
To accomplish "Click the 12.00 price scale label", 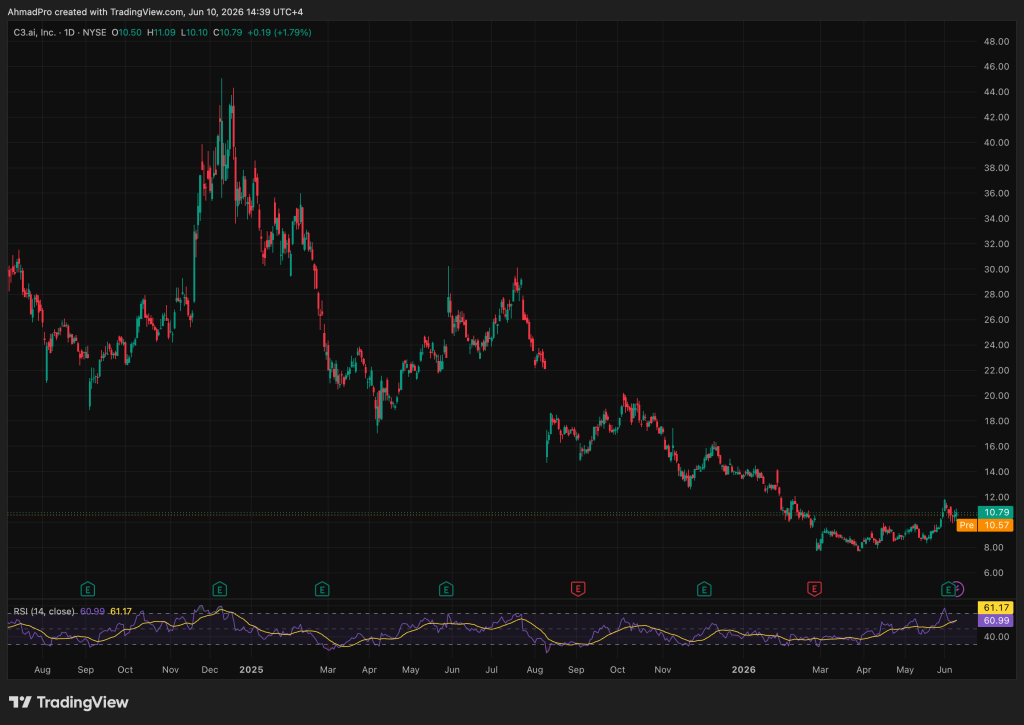I will [997, 497].
